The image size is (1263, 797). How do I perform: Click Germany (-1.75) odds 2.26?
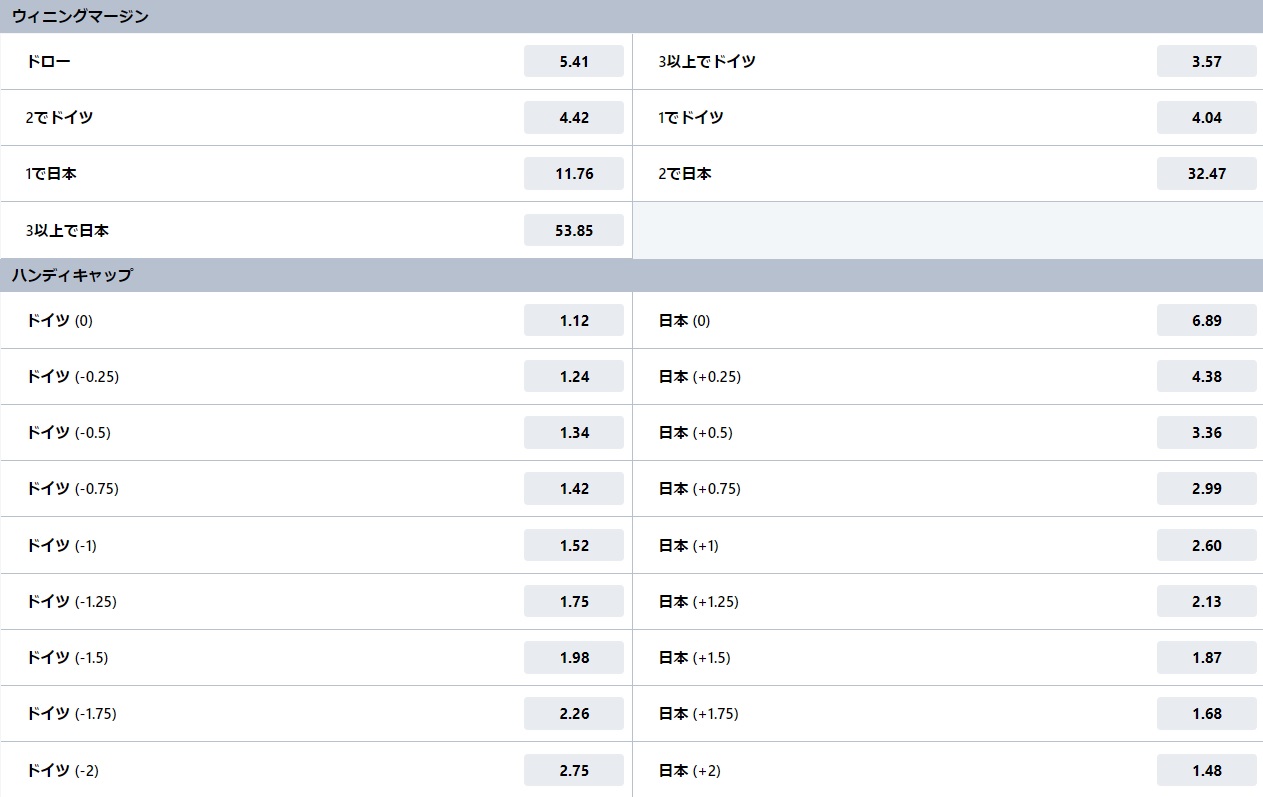(x=574, y=713)
